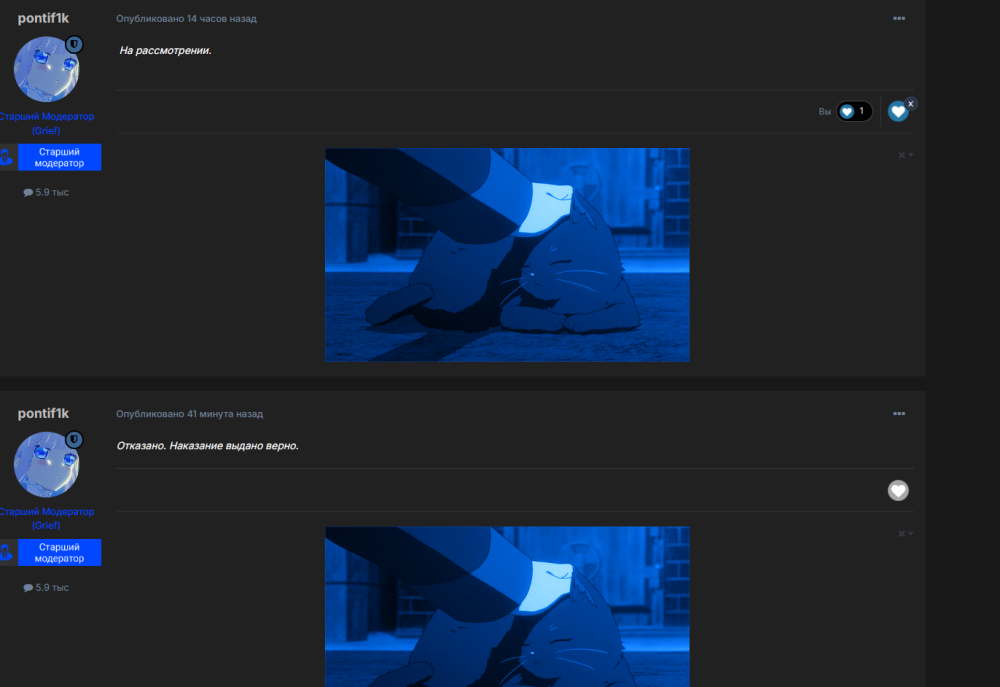View the heart reaction count '1' on first post
This screenshot has height=687, width=1000.
854,111
